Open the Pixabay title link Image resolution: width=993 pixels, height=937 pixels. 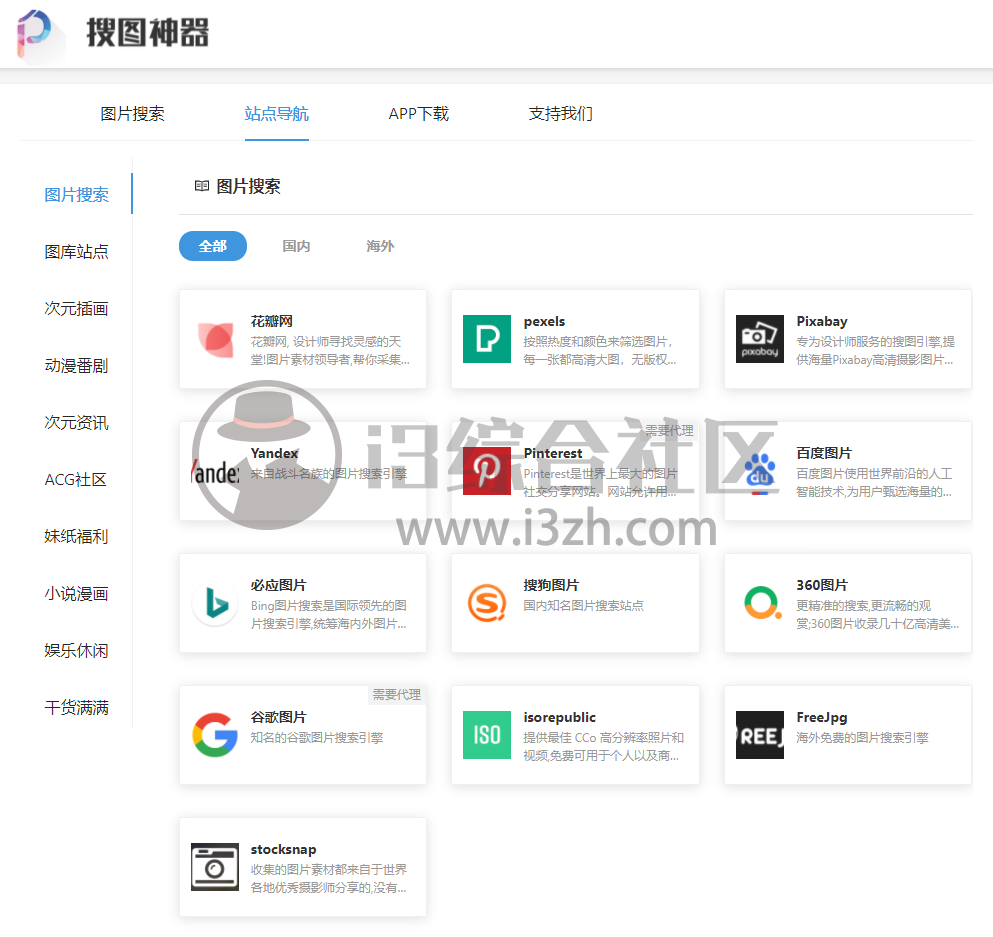click(822, 322)
